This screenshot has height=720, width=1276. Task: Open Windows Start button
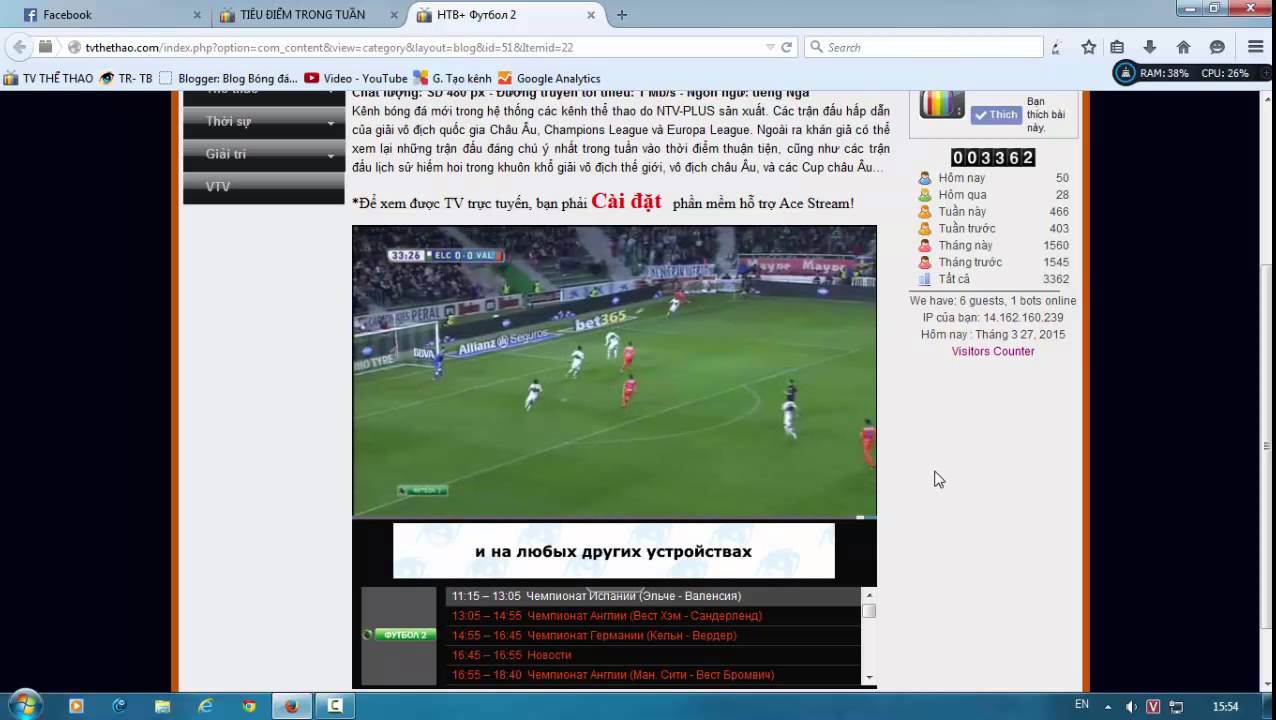point(24,705)
